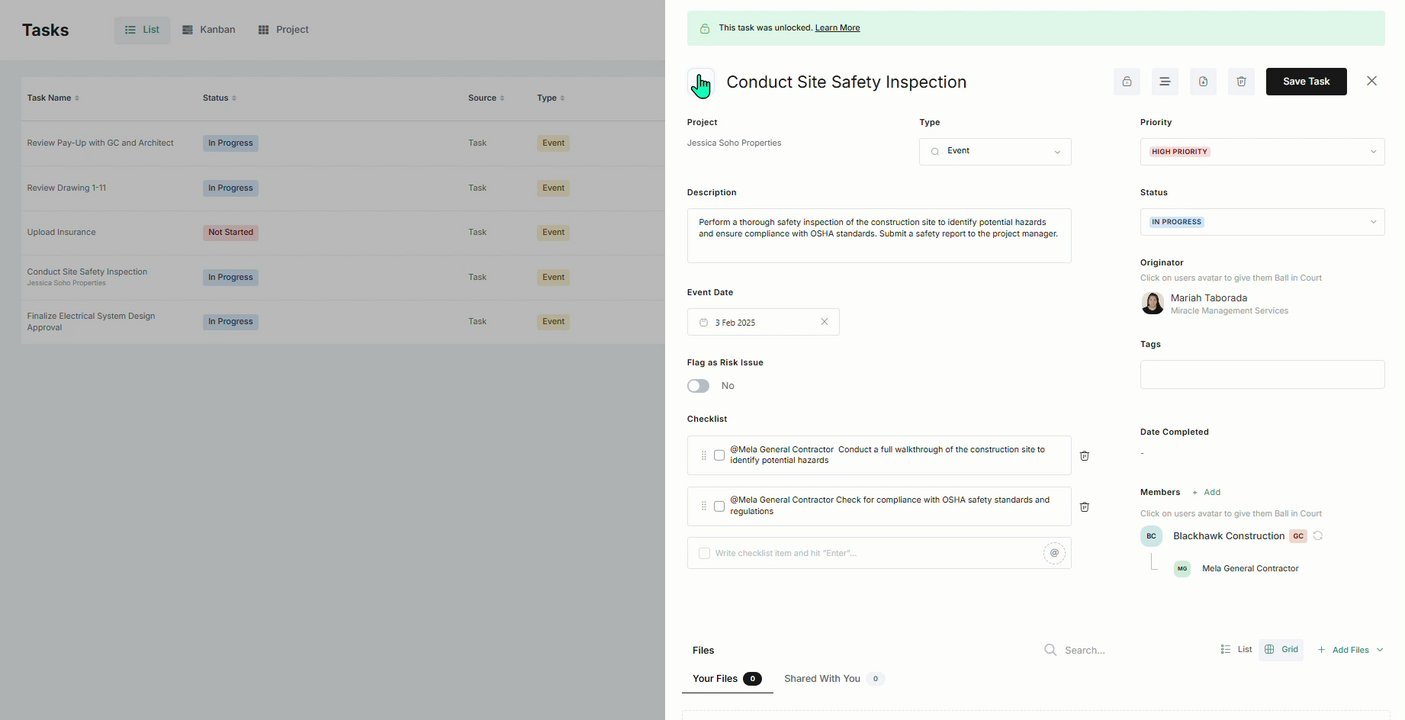Clear the Event Date with the X icon
The height and width of the screenshot is (720, 1405).
(824, 322)
